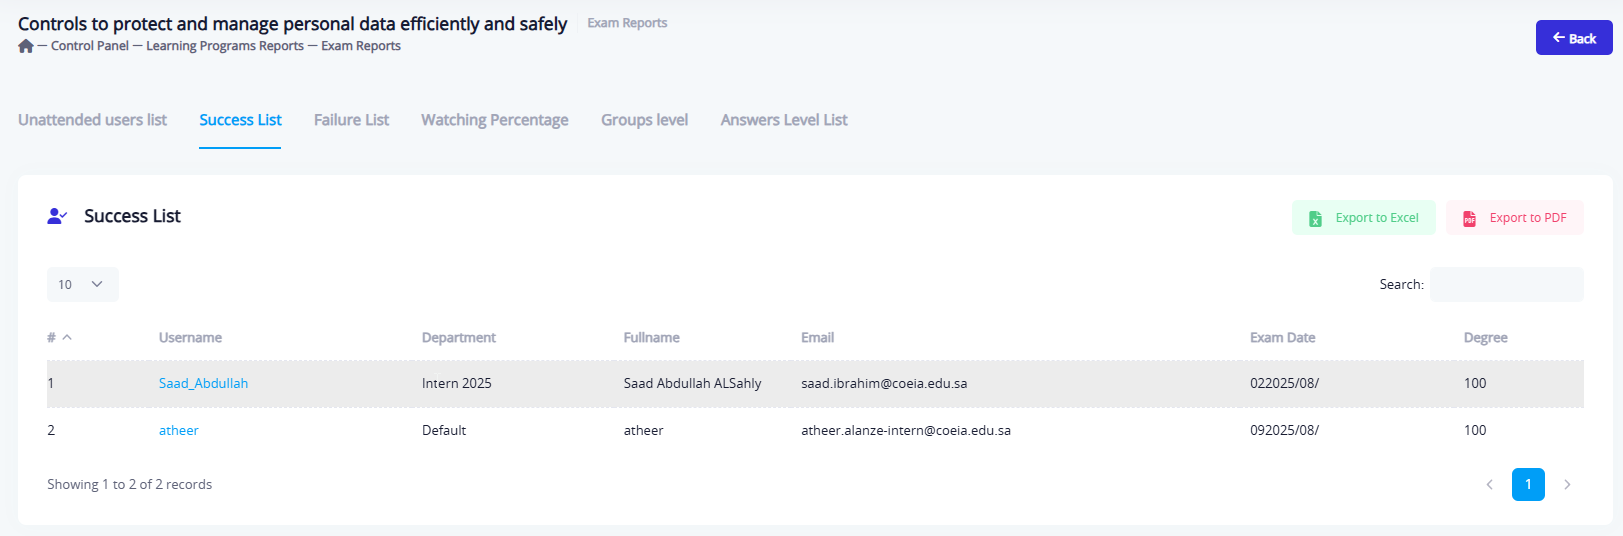
Task: Go to next page arrow
Action: point(1567,484)
